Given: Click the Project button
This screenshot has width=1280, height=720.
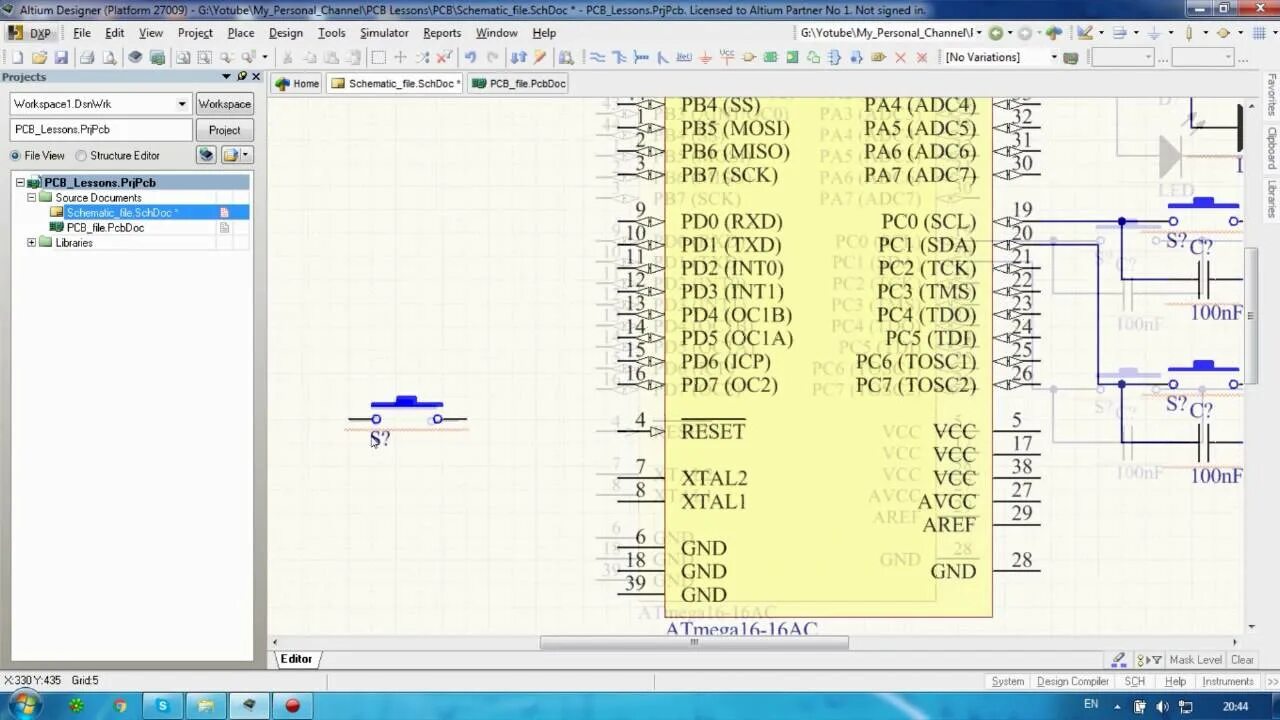Looking at the screenshot, I should click(224, 130).
